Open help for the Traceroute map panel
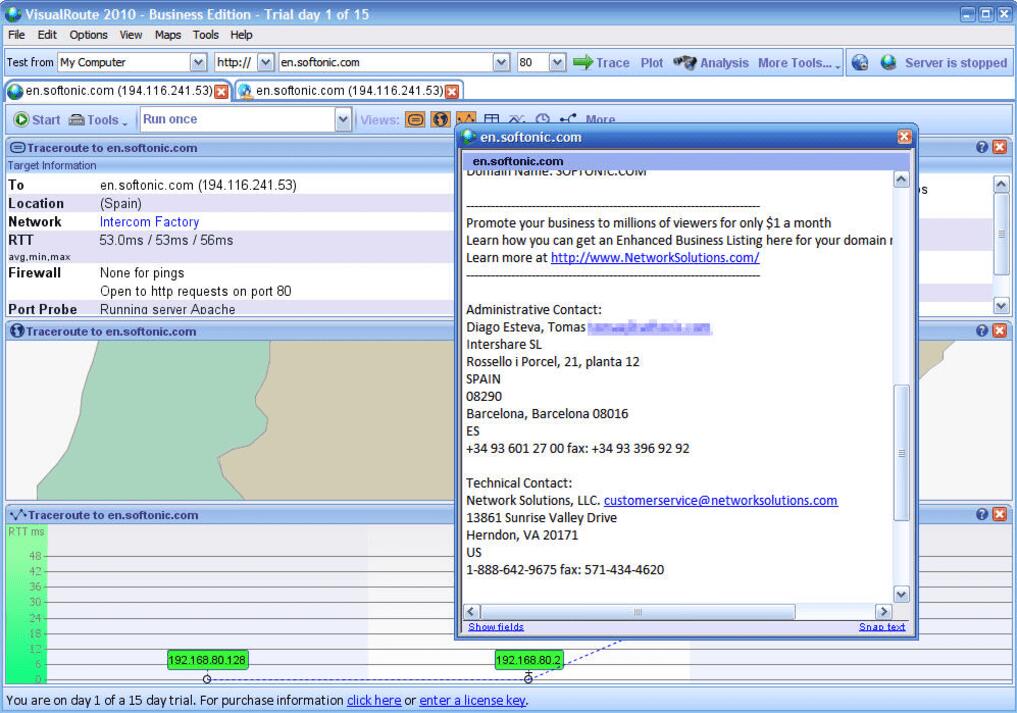This screenshot has width=1017, height=713. [982, 331]
